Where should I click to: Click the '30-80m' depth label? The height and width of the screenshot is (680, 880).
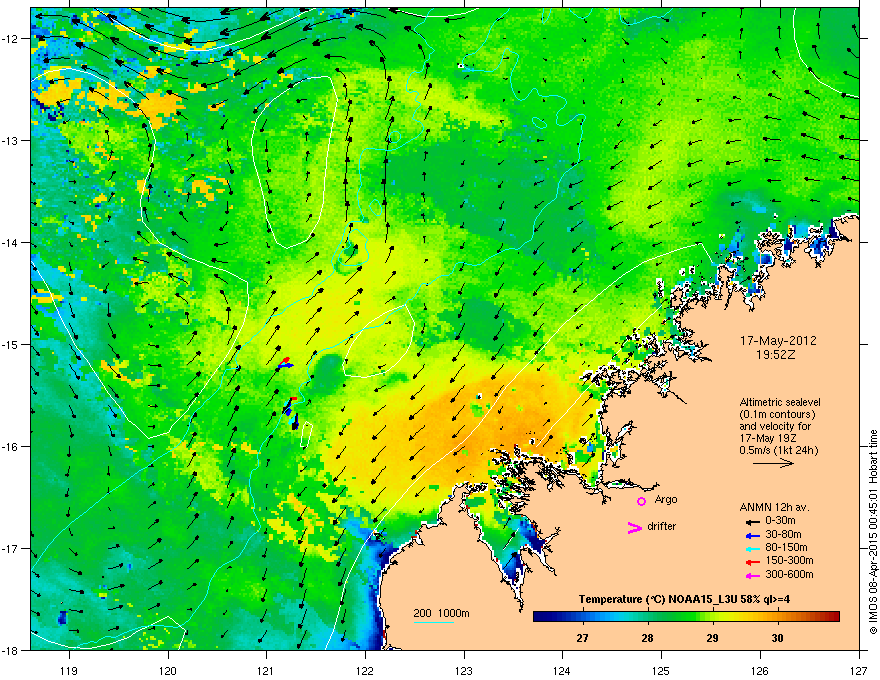(783, 534)
